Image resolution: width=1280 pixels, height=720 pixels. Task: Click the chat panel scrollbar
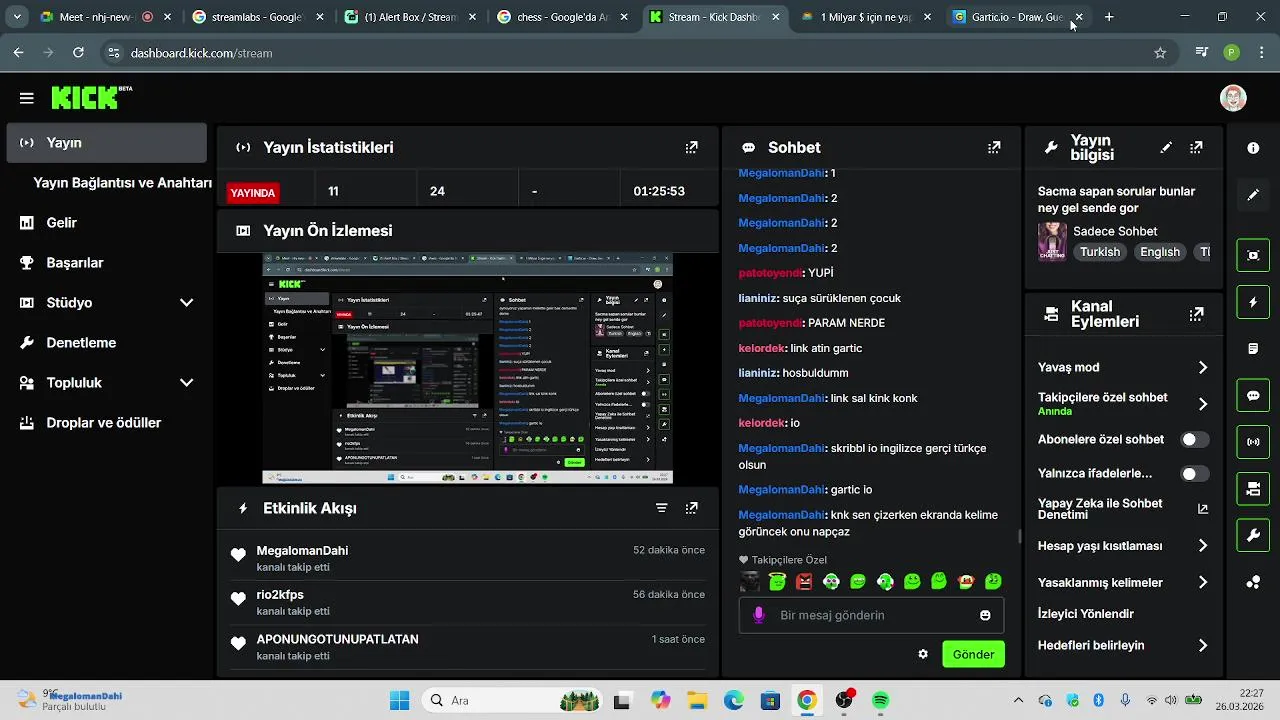point(1019,536)
